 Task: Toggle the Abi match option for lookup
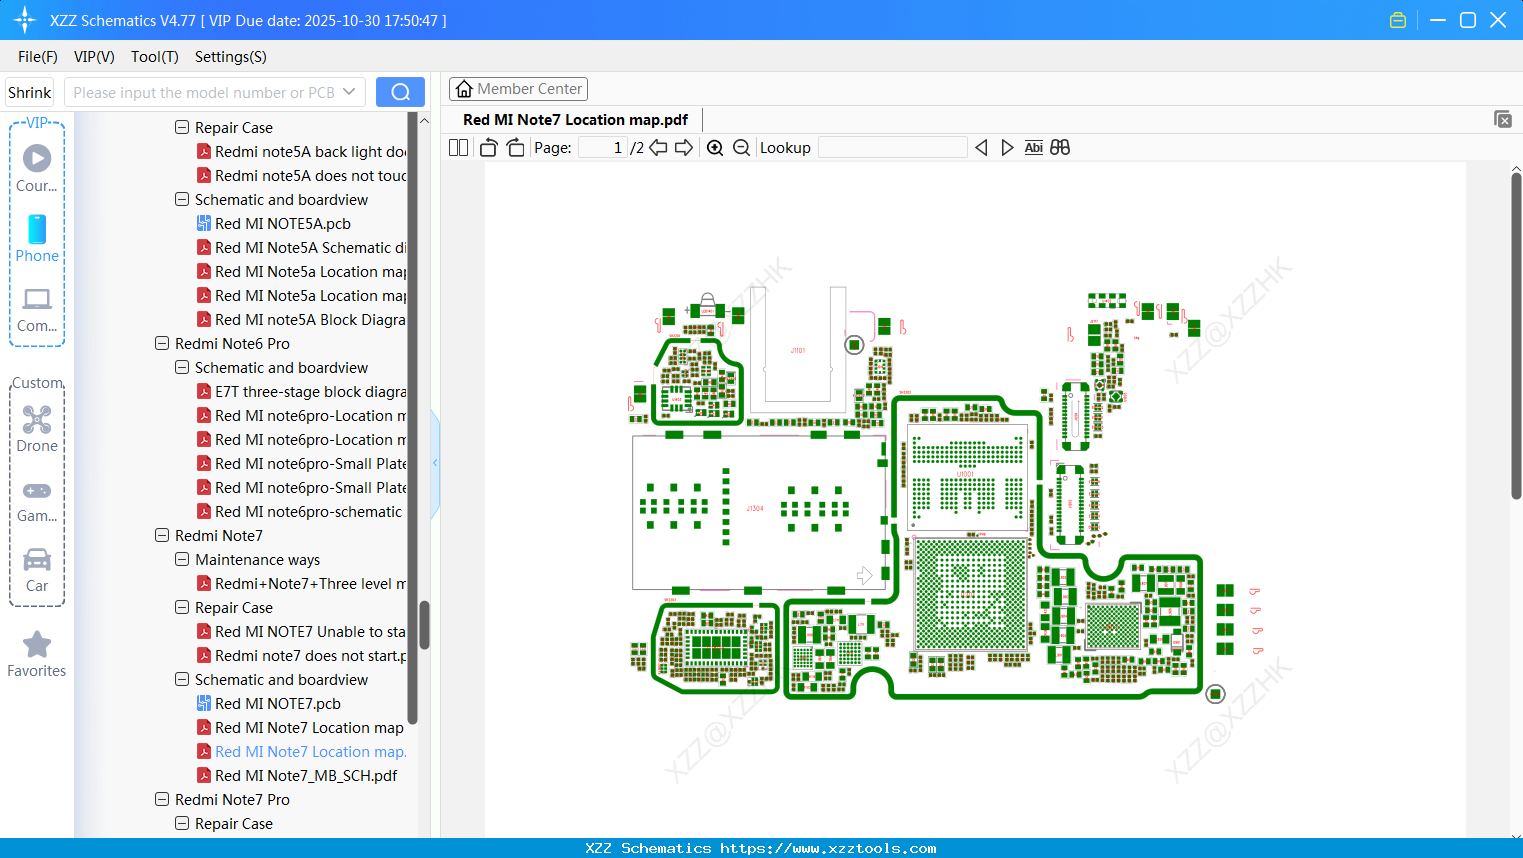pyautogui.click(x=1034, y=148)
